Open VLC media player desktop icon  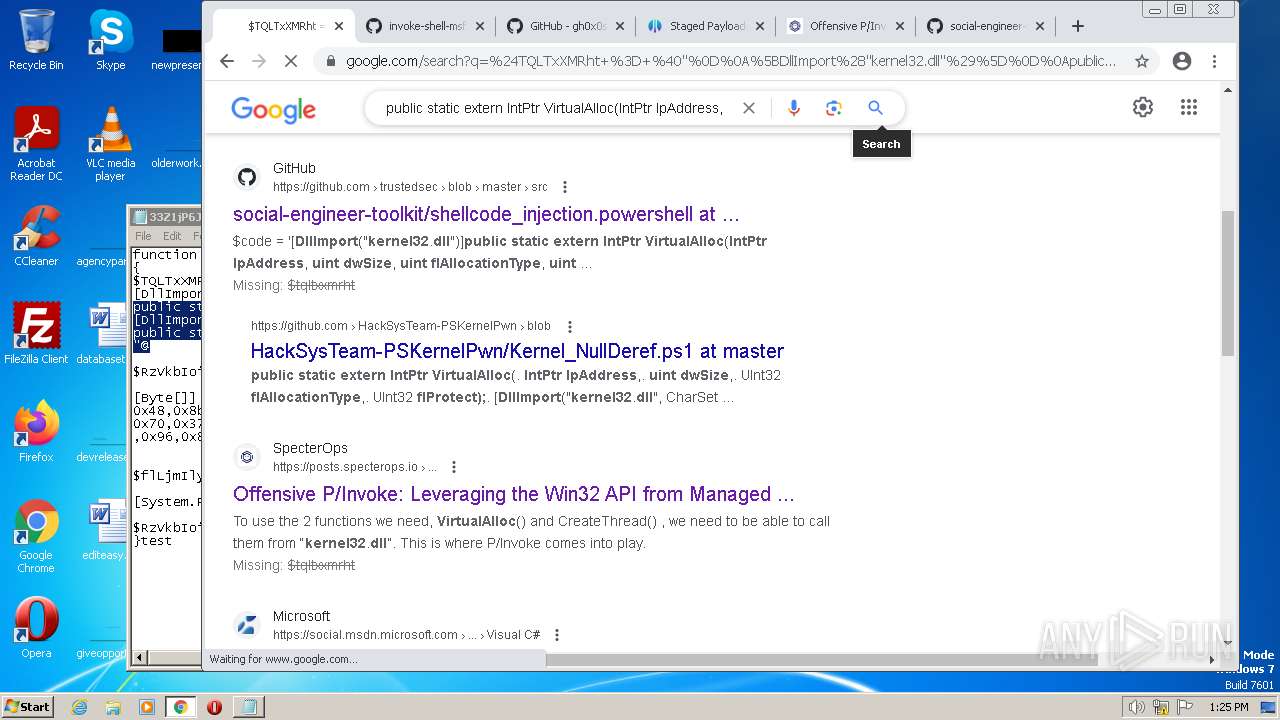pos(110,144)
